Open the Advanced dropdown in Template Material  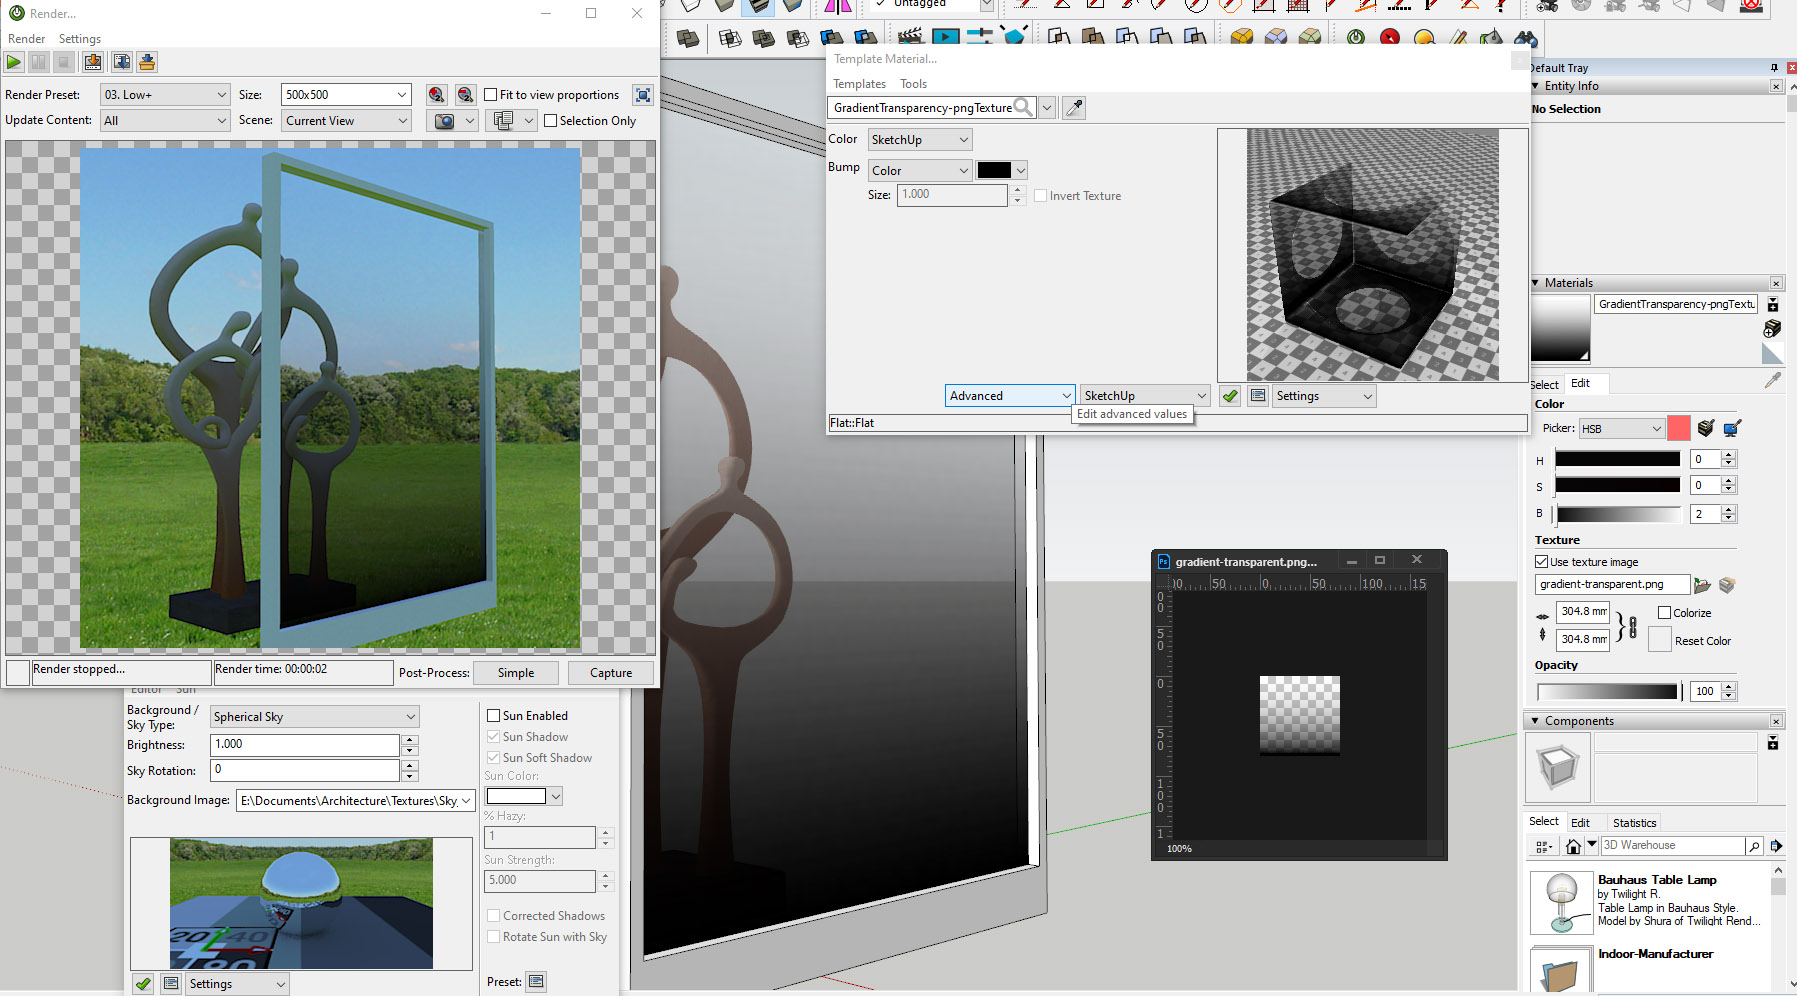click(1010, 396)
